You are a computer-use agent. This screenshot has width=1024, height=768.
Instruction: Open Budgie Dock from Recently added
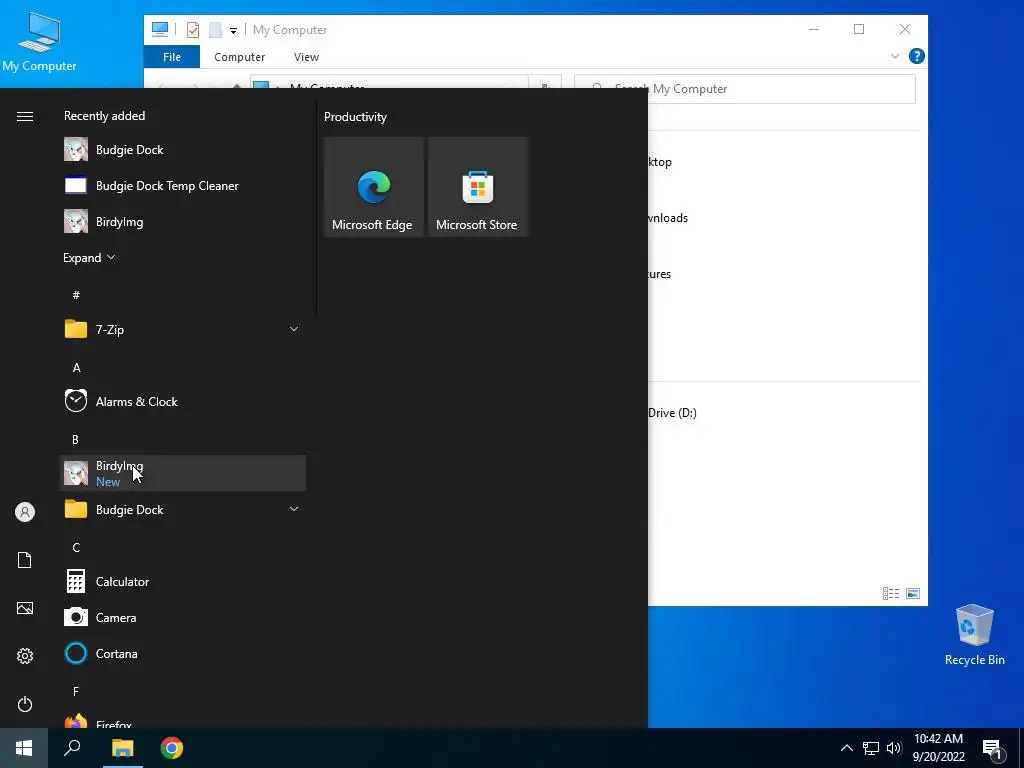[183, 150]
